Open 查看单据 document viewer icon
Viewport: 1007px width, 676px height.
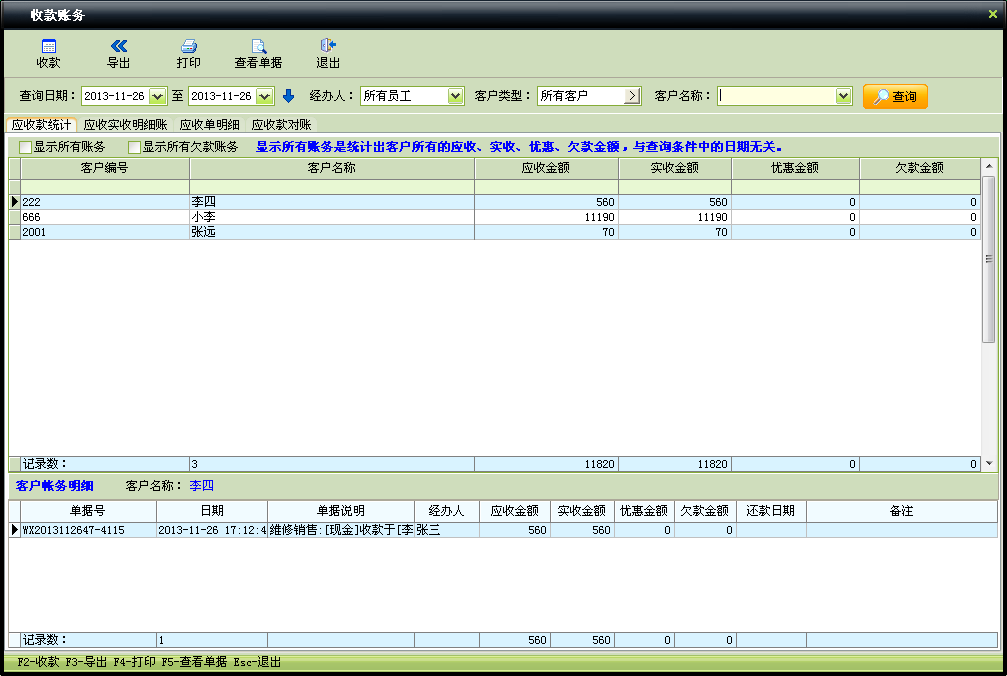click(258, 47)
